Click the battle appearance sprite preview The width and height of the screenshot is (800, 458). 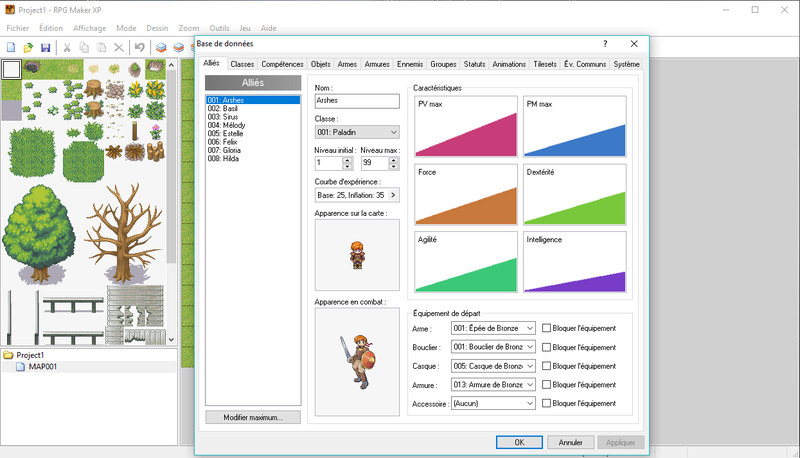(357, 362)
